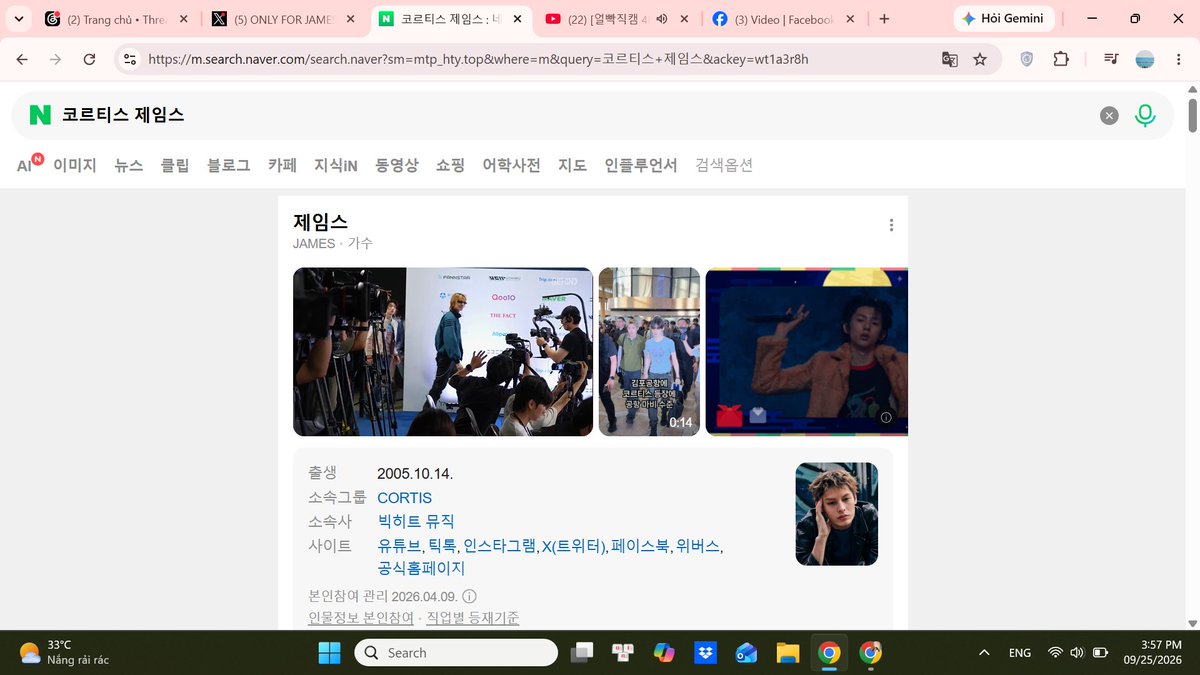
Task: Click the translate page icon in the address bar
Action: point(950,59)
